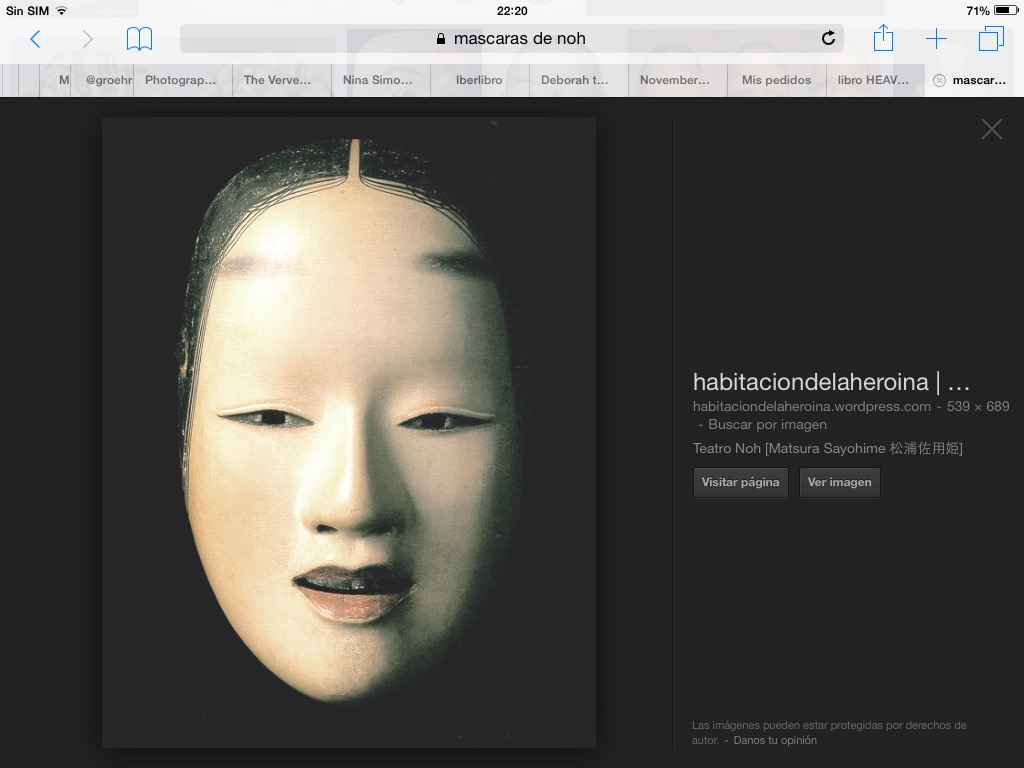Click the Danos tu opinión link

tap(775, 740)
